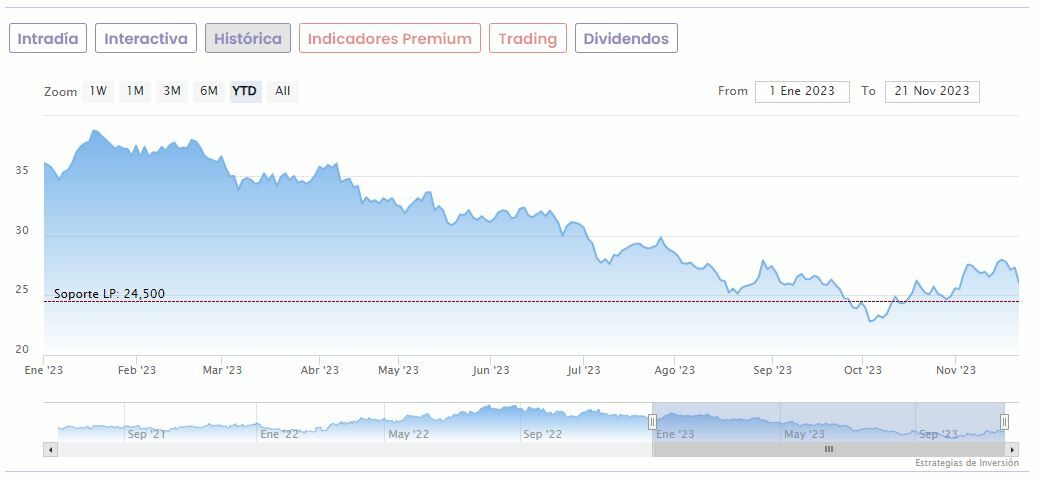Viewport: 1038px width, 479px height.
Task: Grab the navigator left range handle
Action: (x=652, y=422)
